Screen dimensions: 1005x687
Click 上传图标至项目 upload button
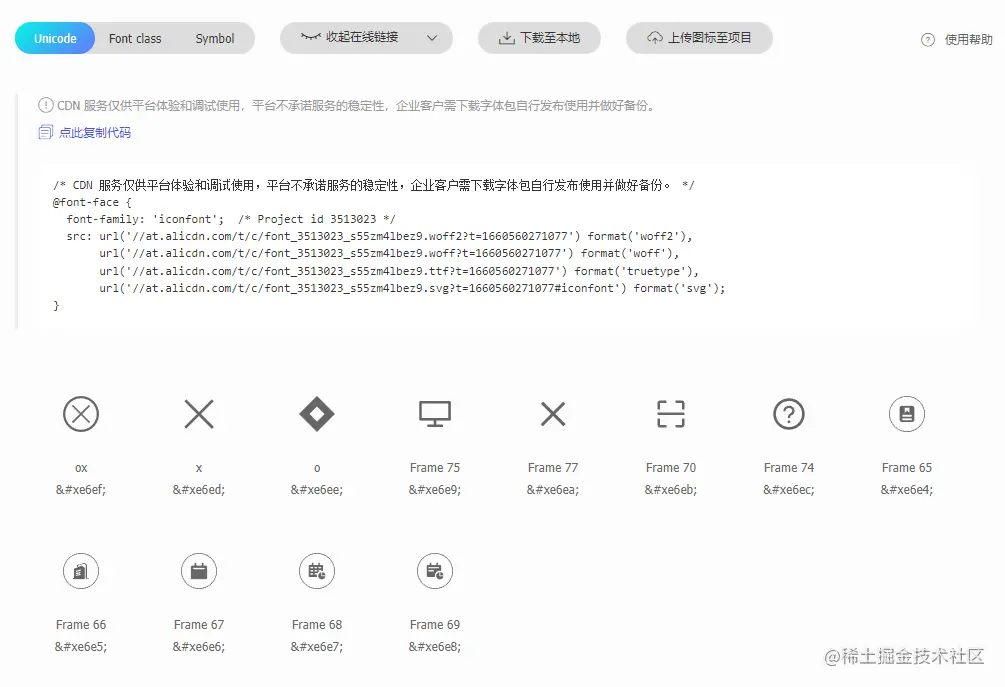pyautogui.click(x=699, y=38)
